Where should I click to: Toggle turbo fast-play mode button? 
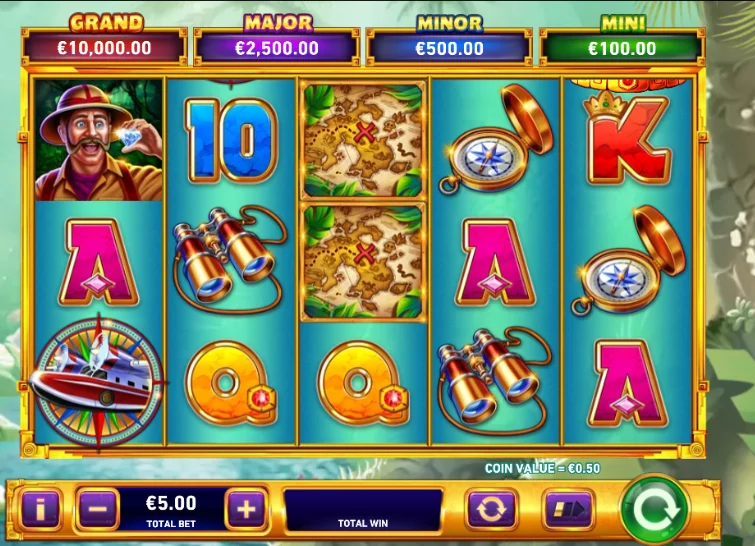[568, 508]
